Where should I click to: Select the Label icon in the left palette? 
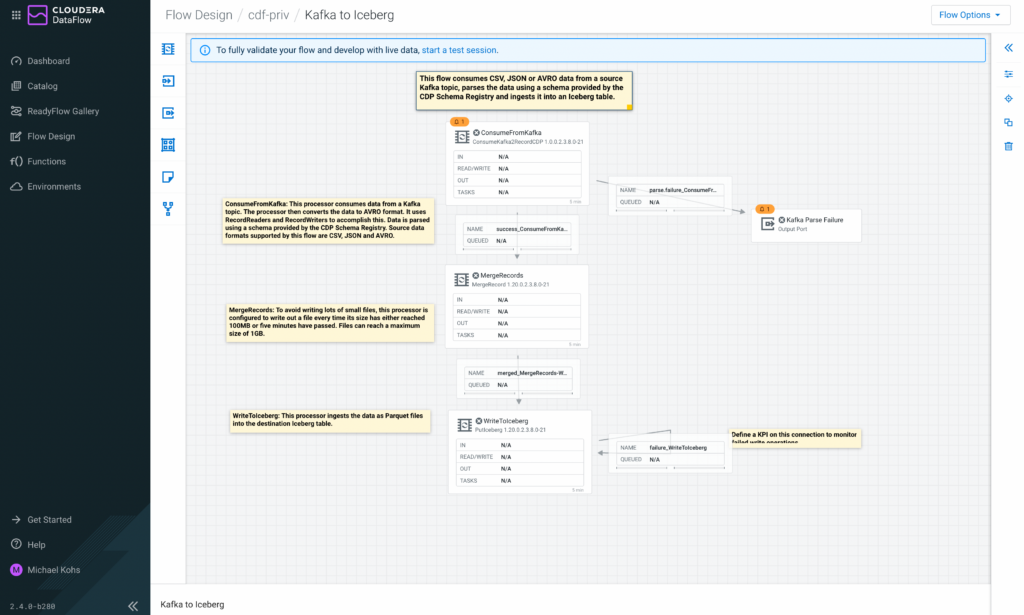coord(168,177)
